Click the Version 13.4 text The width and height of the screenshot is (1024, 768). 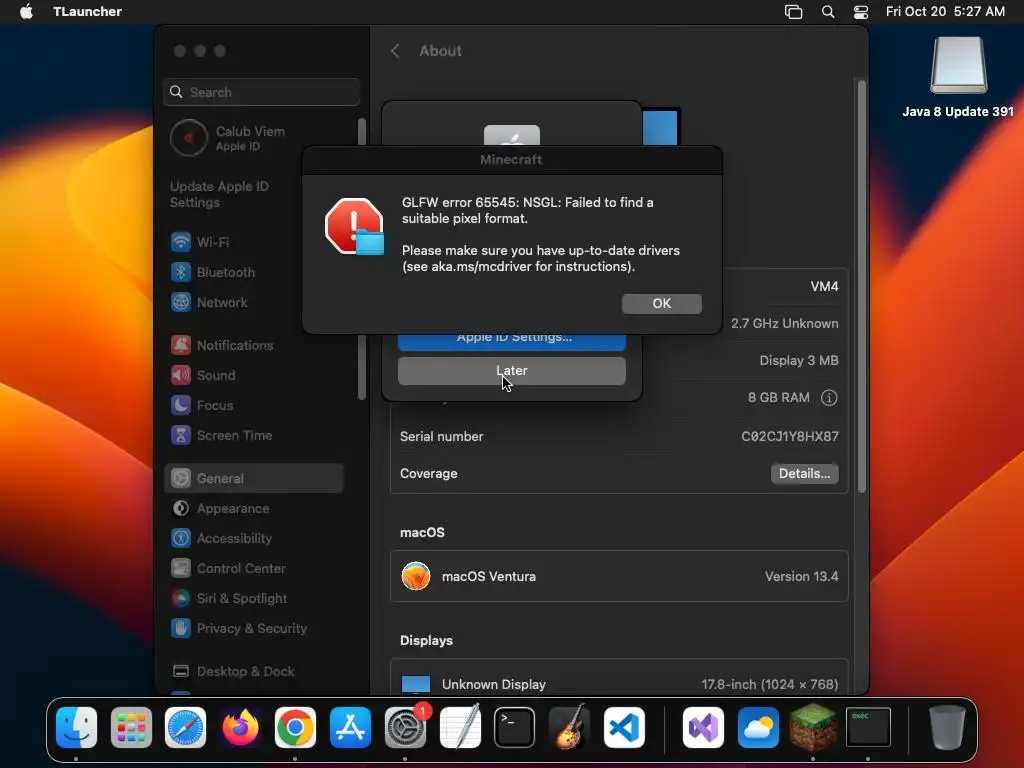click(x=801, y=576)
